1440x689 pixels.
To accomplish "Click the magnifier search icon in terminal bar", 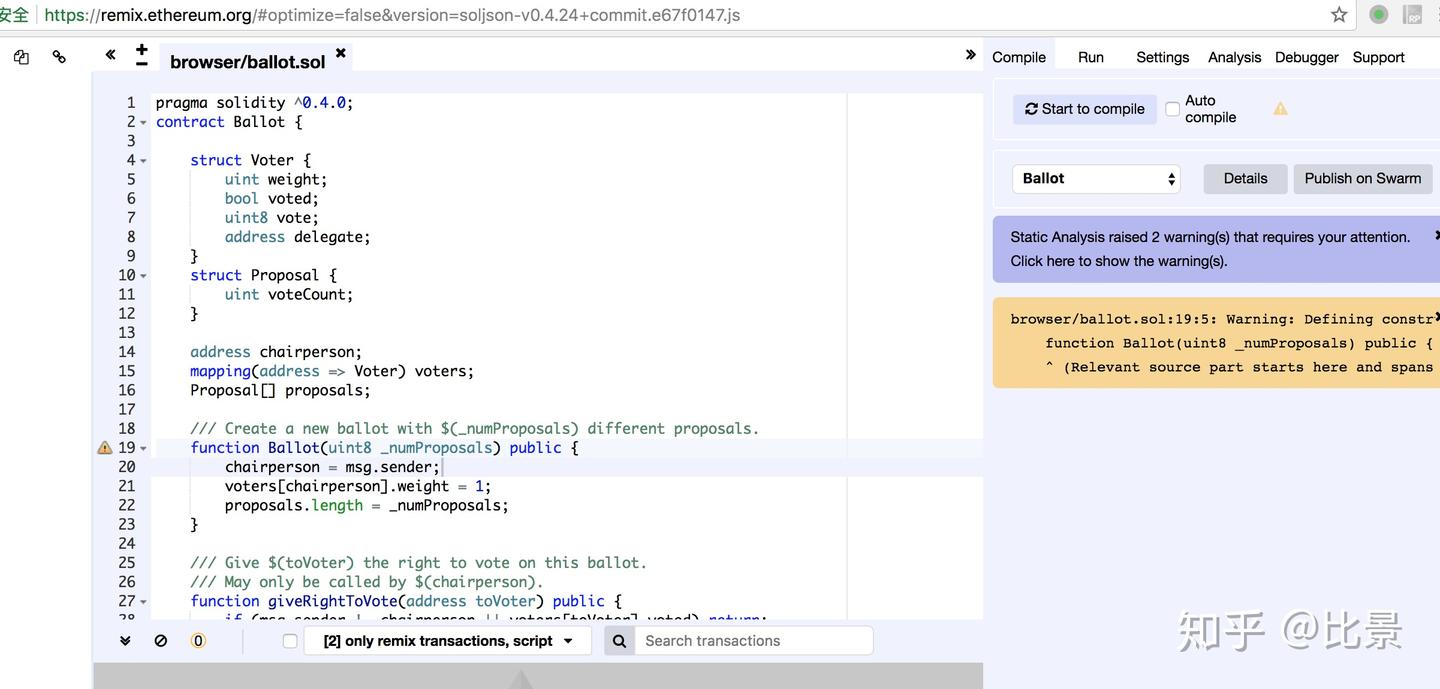I will 619,641.
